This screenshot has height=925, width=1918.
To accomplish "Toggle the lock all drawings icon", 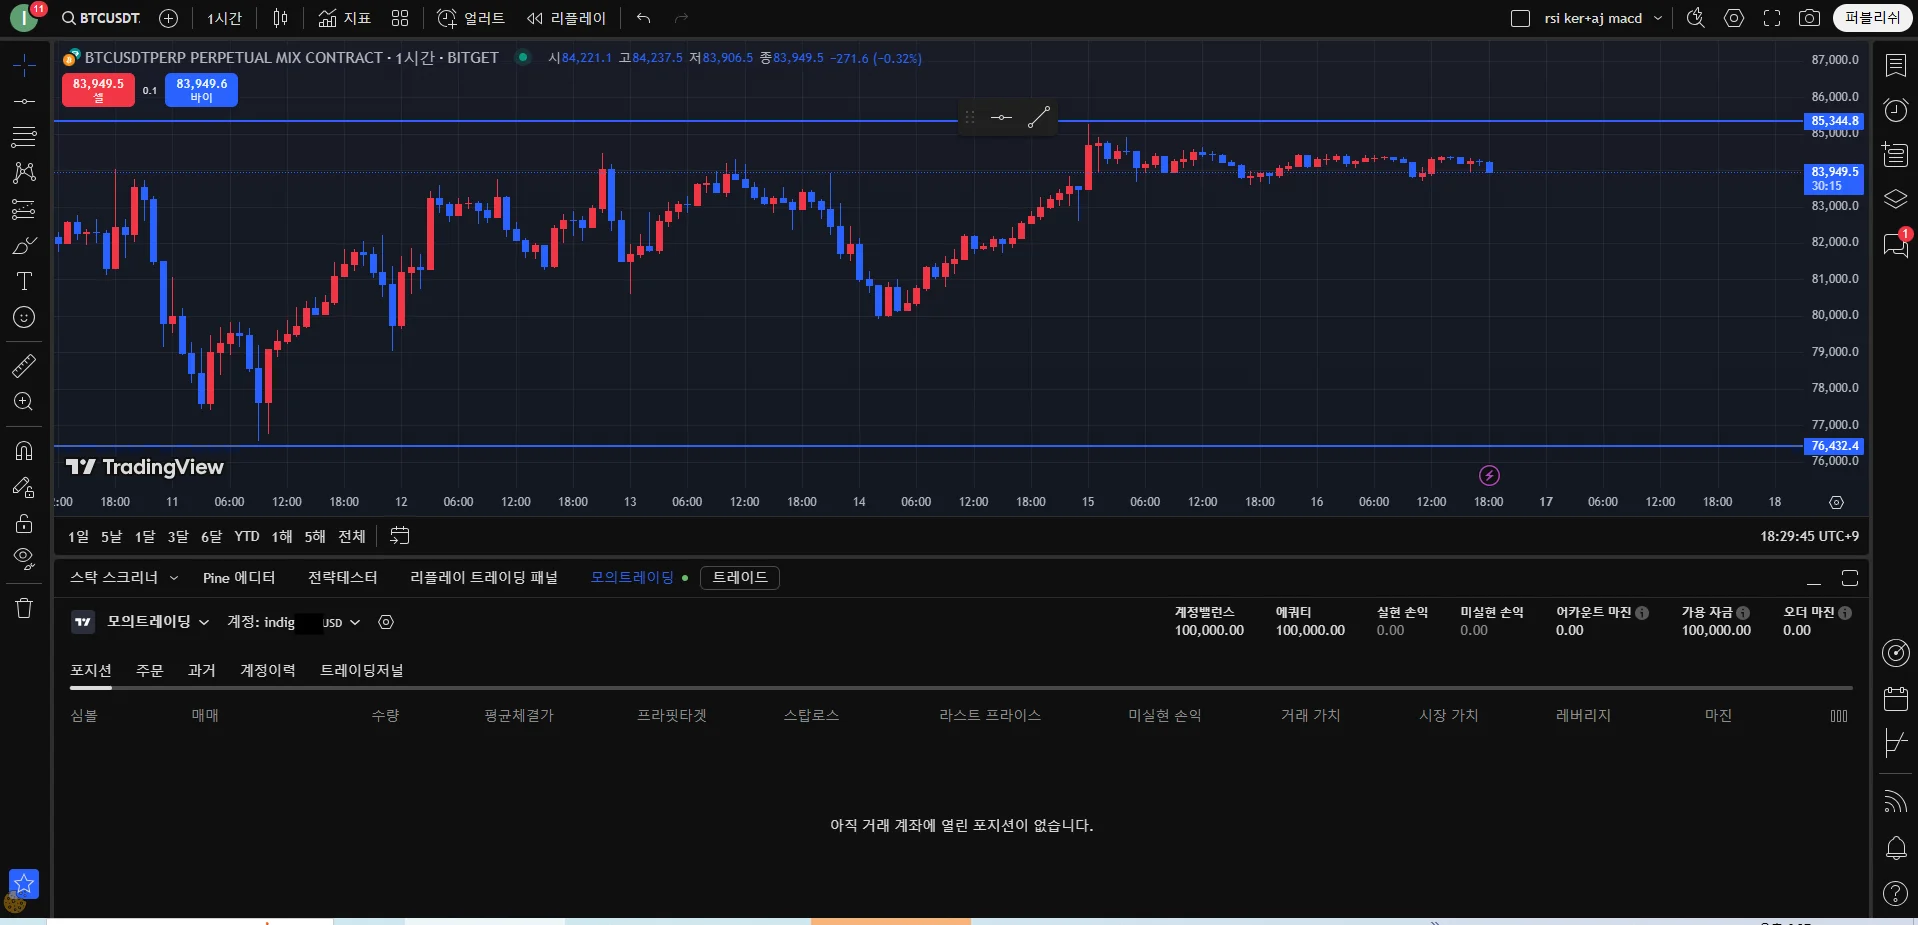I will point(24,523).
